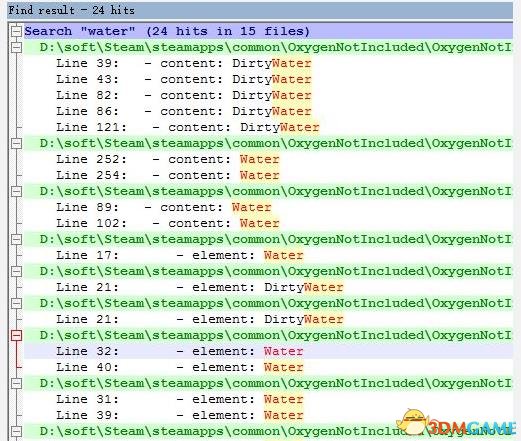Select the Search "water" (24 hits in 15 files) row
Viewport: 521px width, 441px height.
click(x=268, y=31)
